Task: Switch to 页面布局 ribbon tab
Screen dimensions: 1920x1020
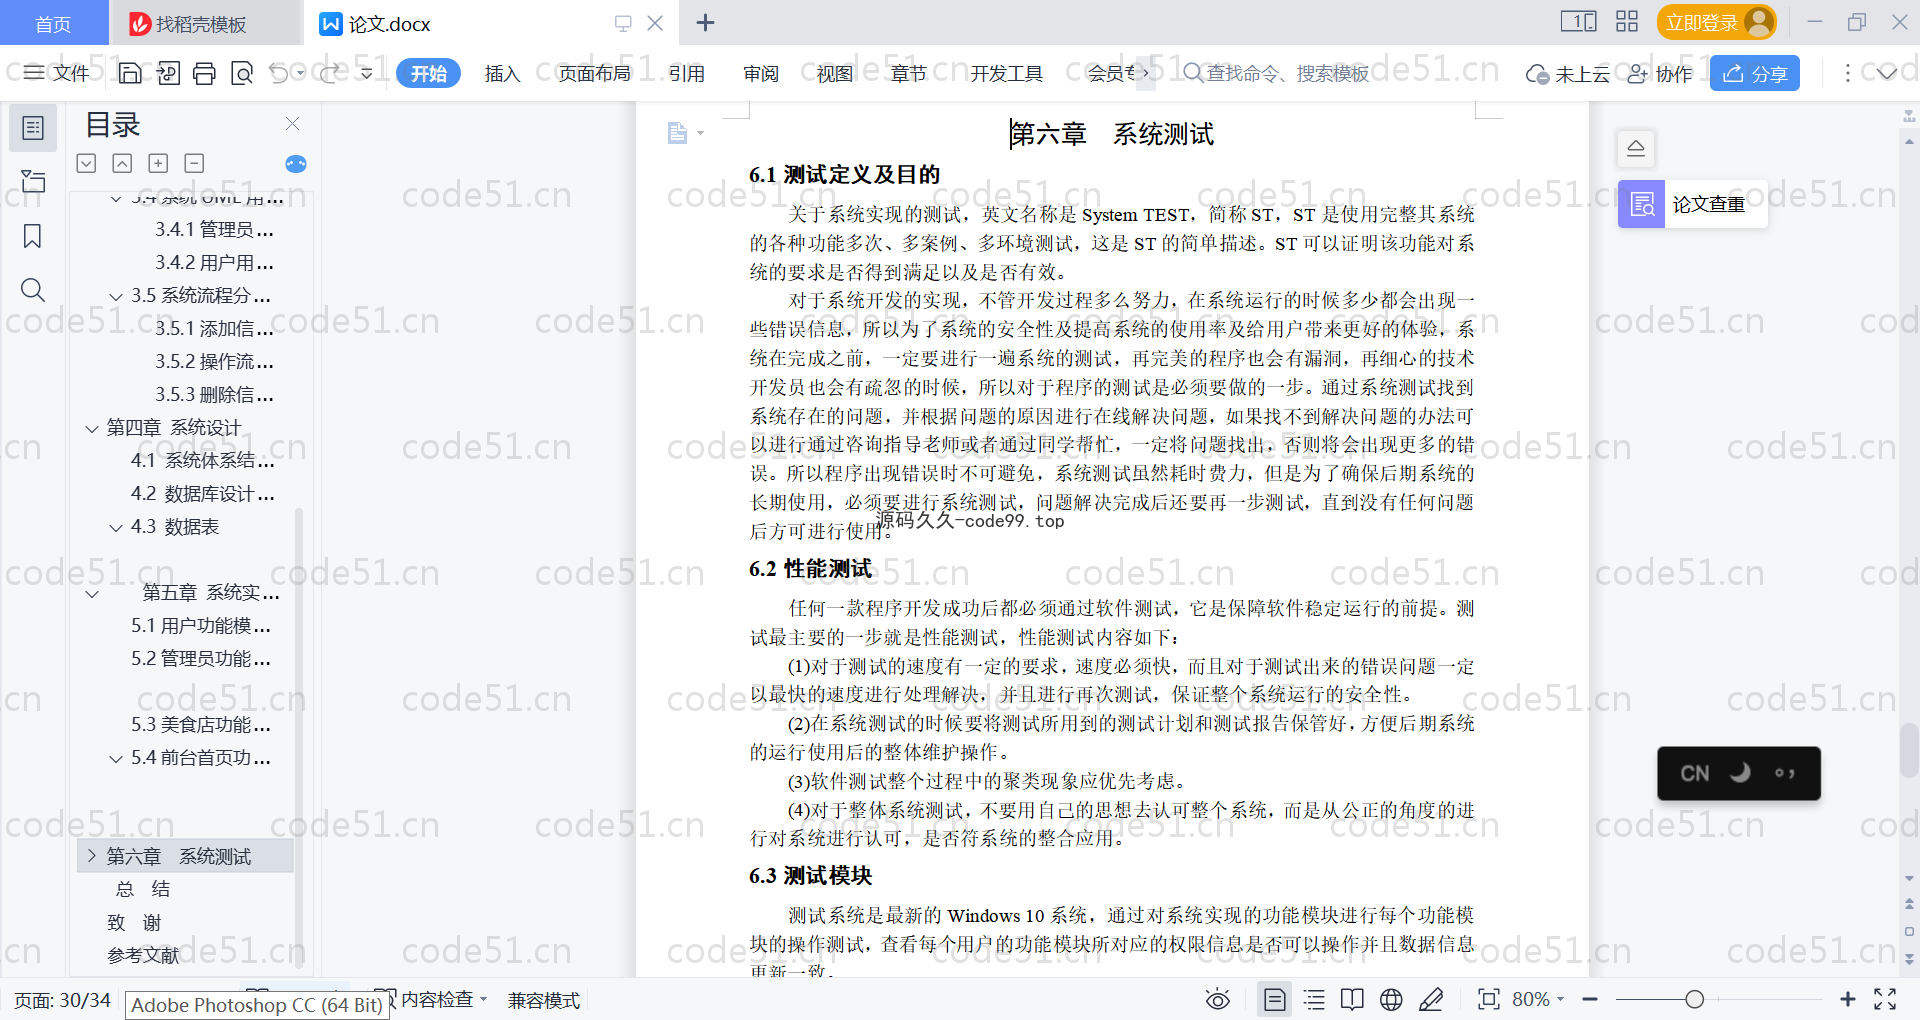Action: pos(594,73)
